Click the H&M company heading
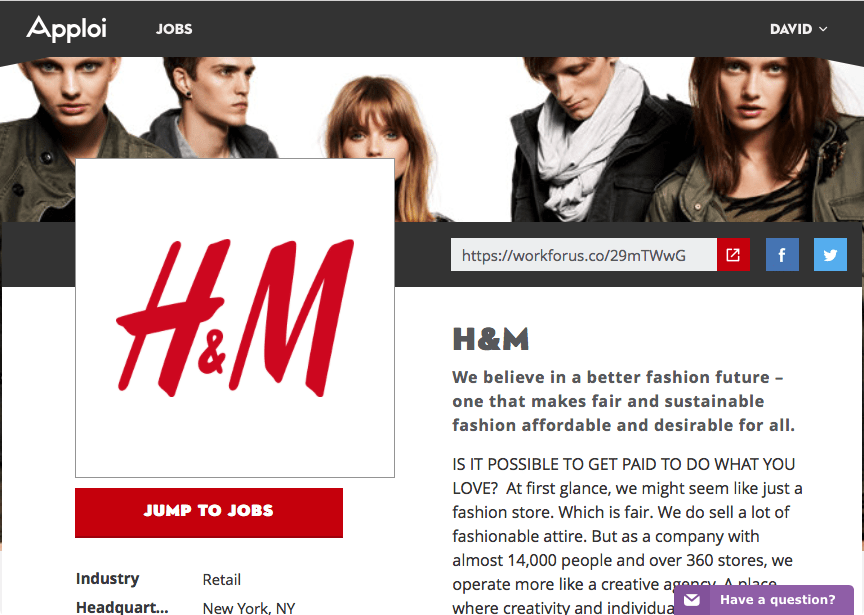Screen dimensions: 864x615 click(490, 339)
